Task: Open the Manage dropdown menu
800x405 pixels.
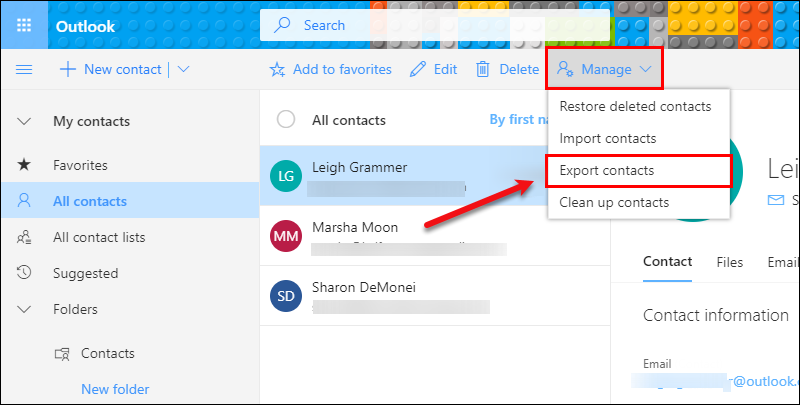Action: click(604, 69)
